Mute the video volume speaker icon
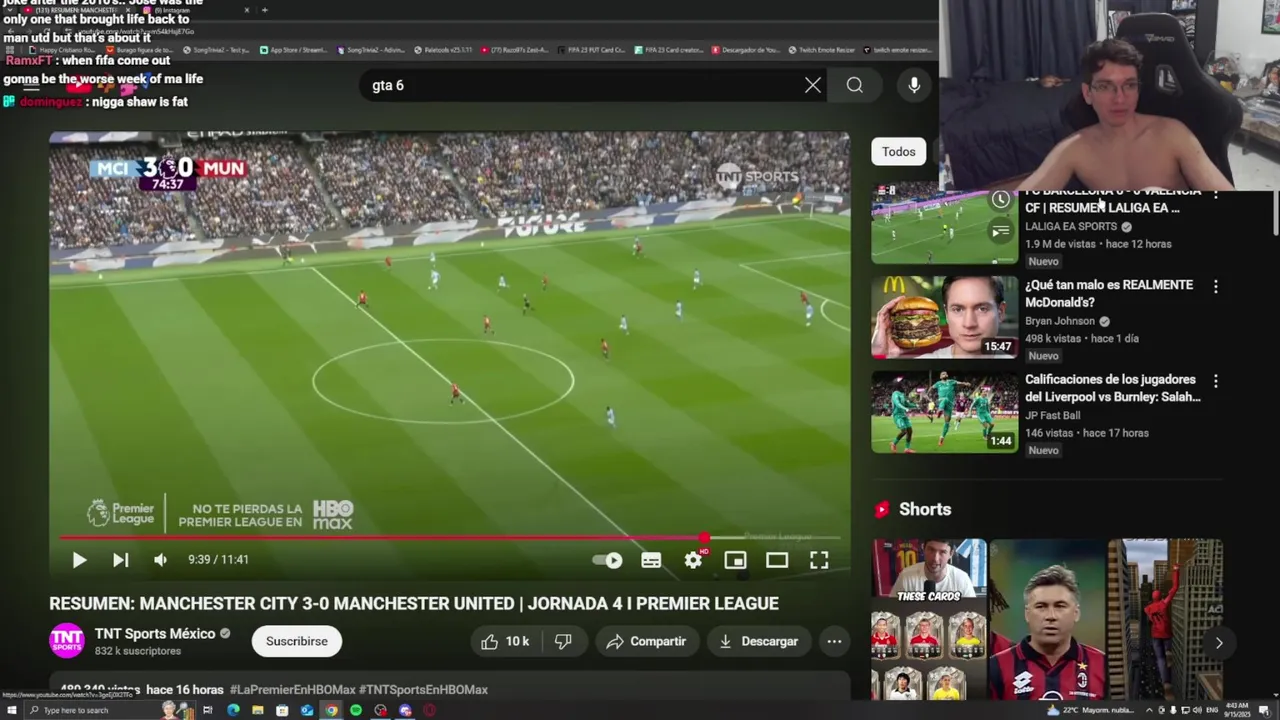Screen dimensions: 1280x720 [x=160, y=560]
